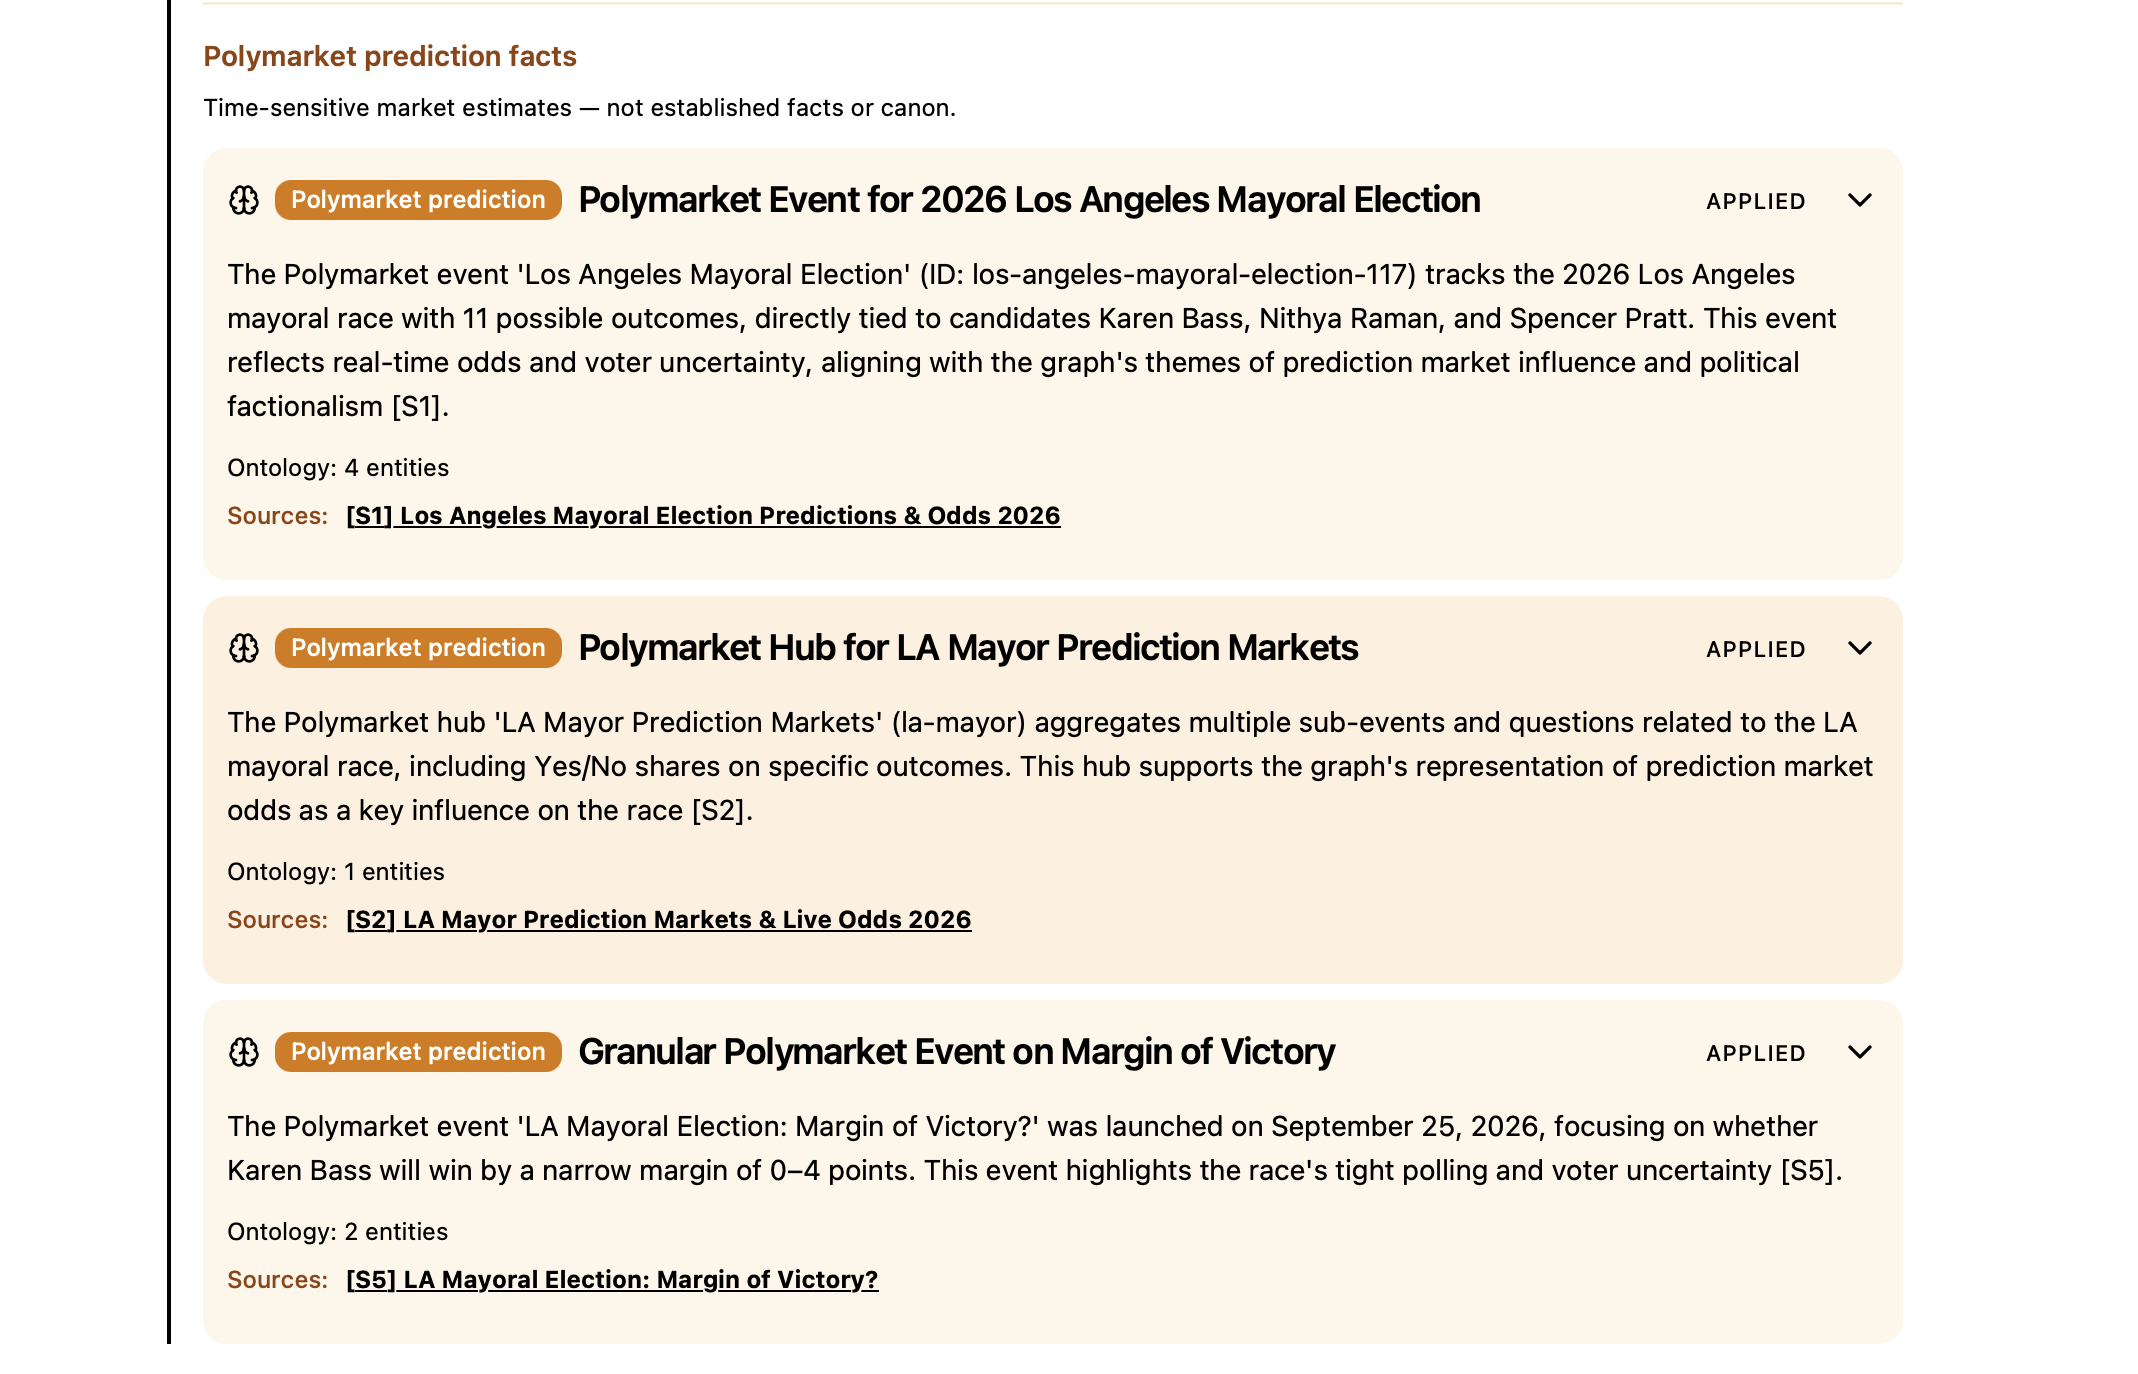The width and height of the screenshot is (2138, 1374).
Task: Click title Granular Polymarket Event on Margin of Victory
Action: point(956,1052)
